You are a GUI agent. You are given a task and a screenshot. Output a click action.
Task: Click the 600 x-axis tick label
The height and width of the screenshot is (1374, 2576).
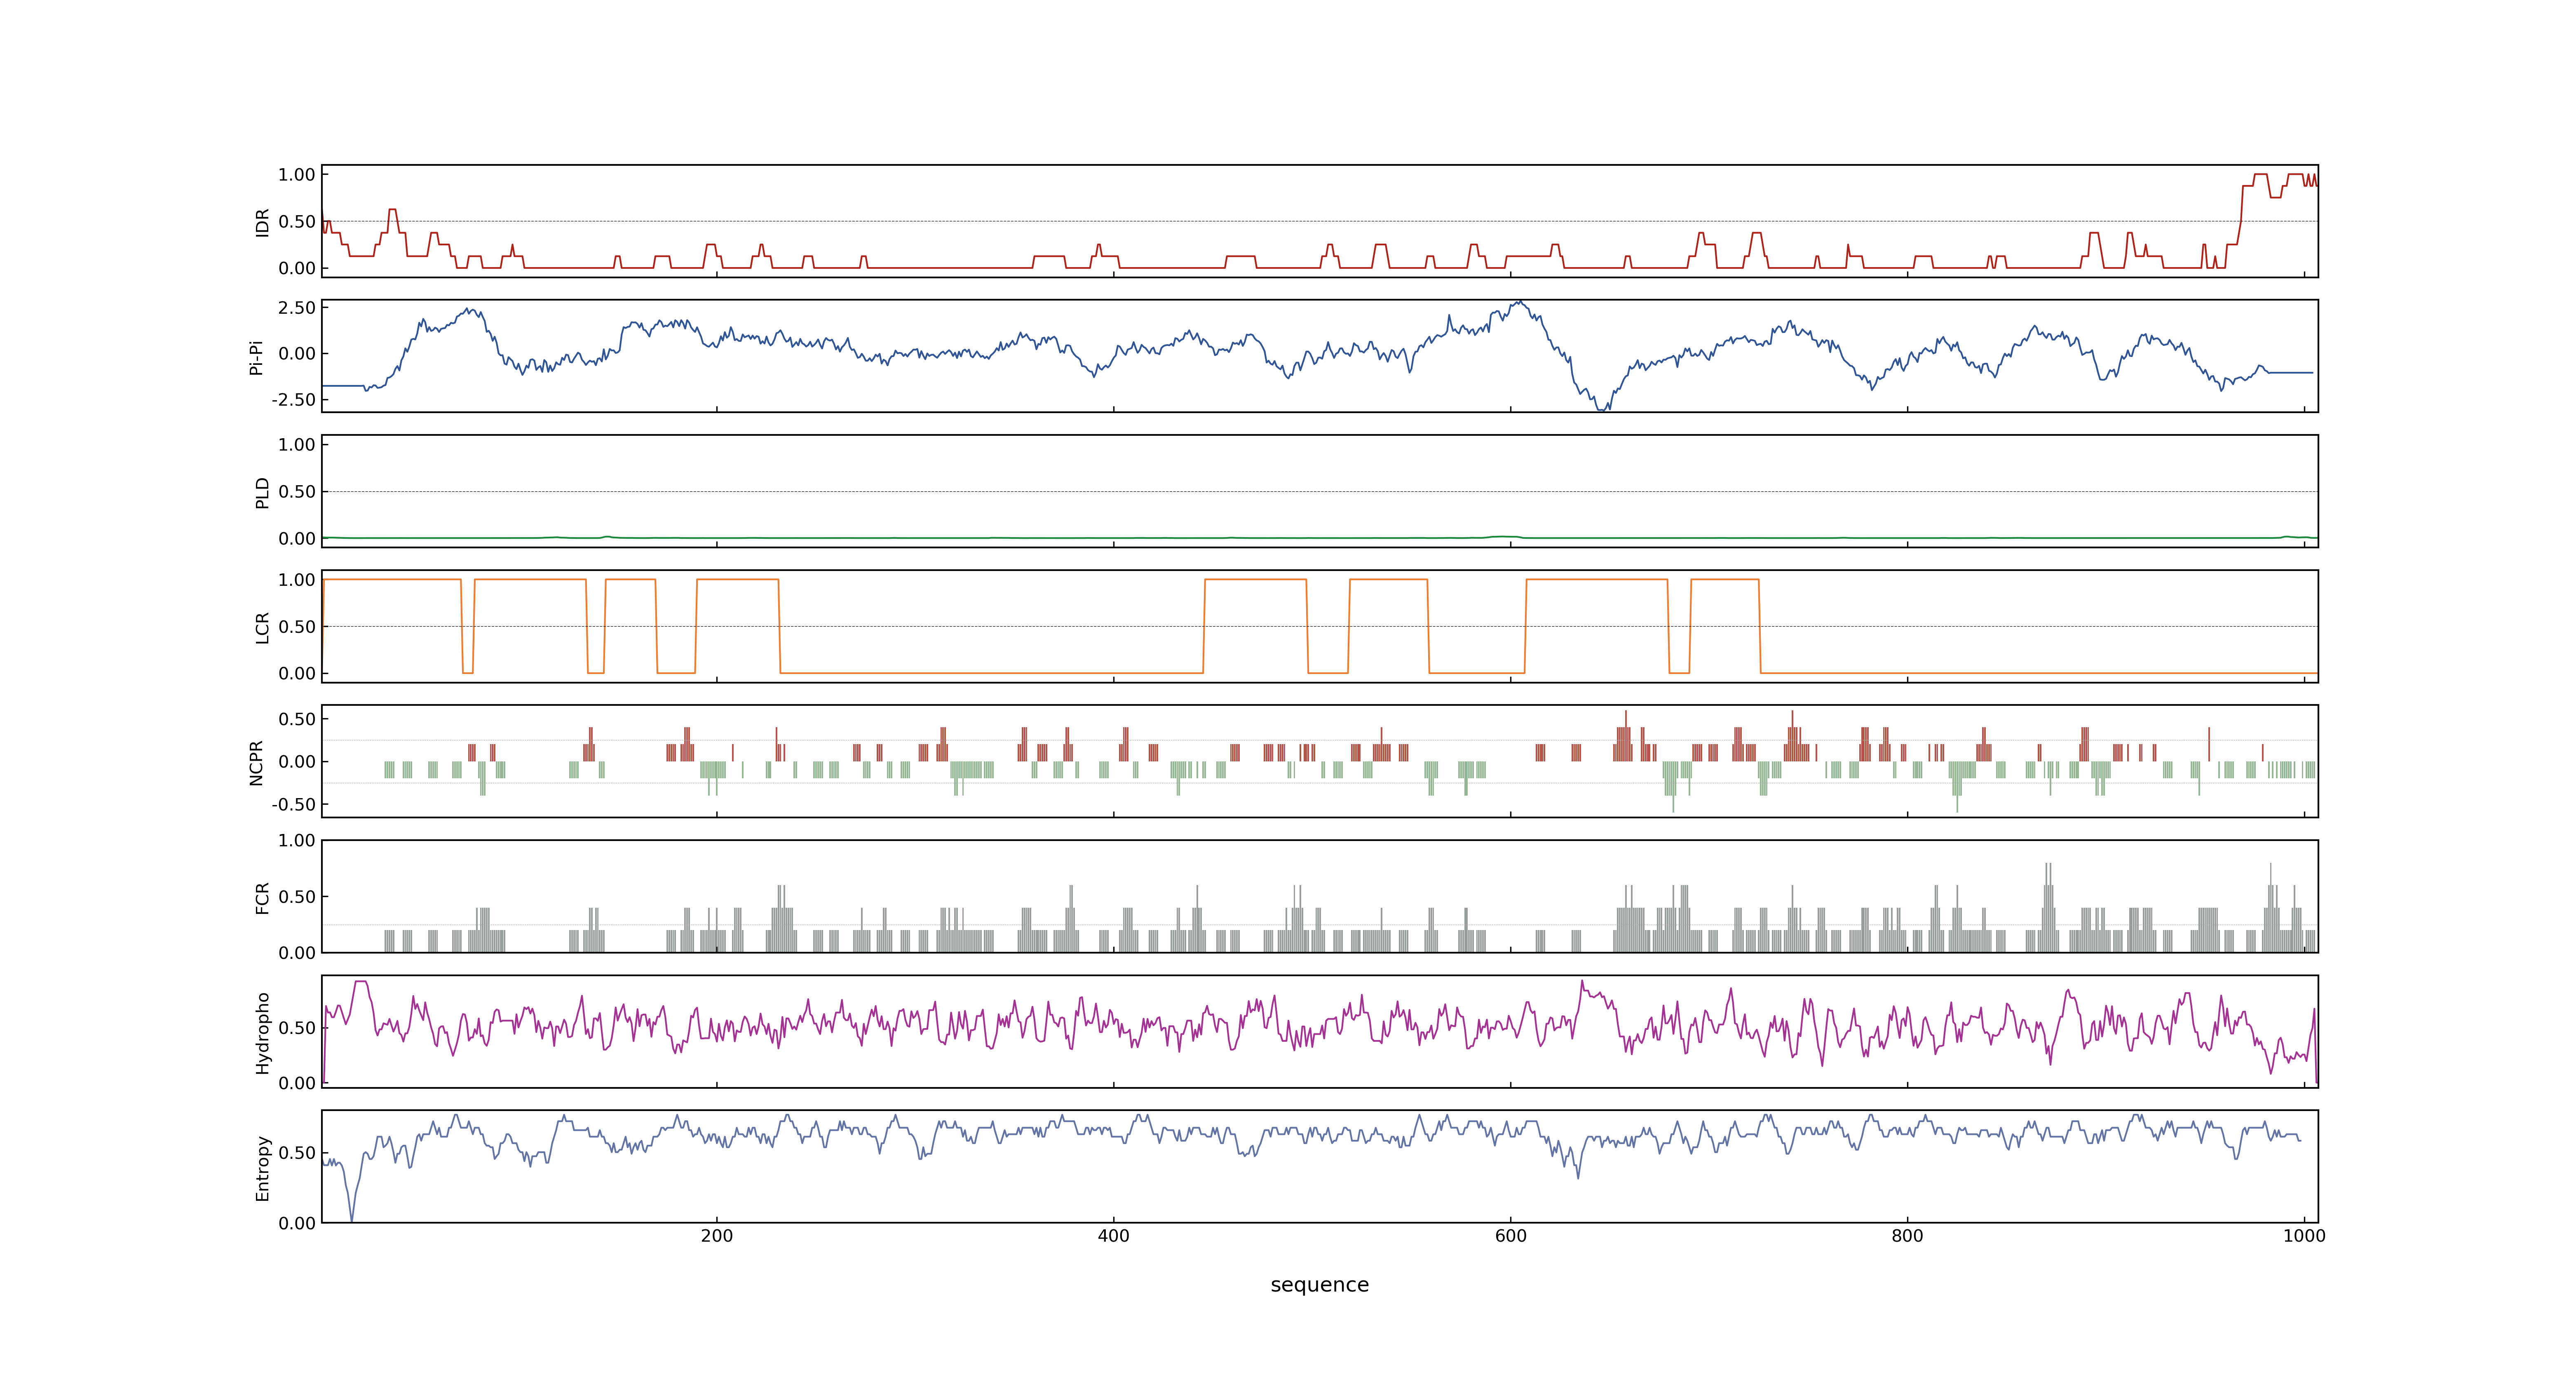(1511, 1236)
